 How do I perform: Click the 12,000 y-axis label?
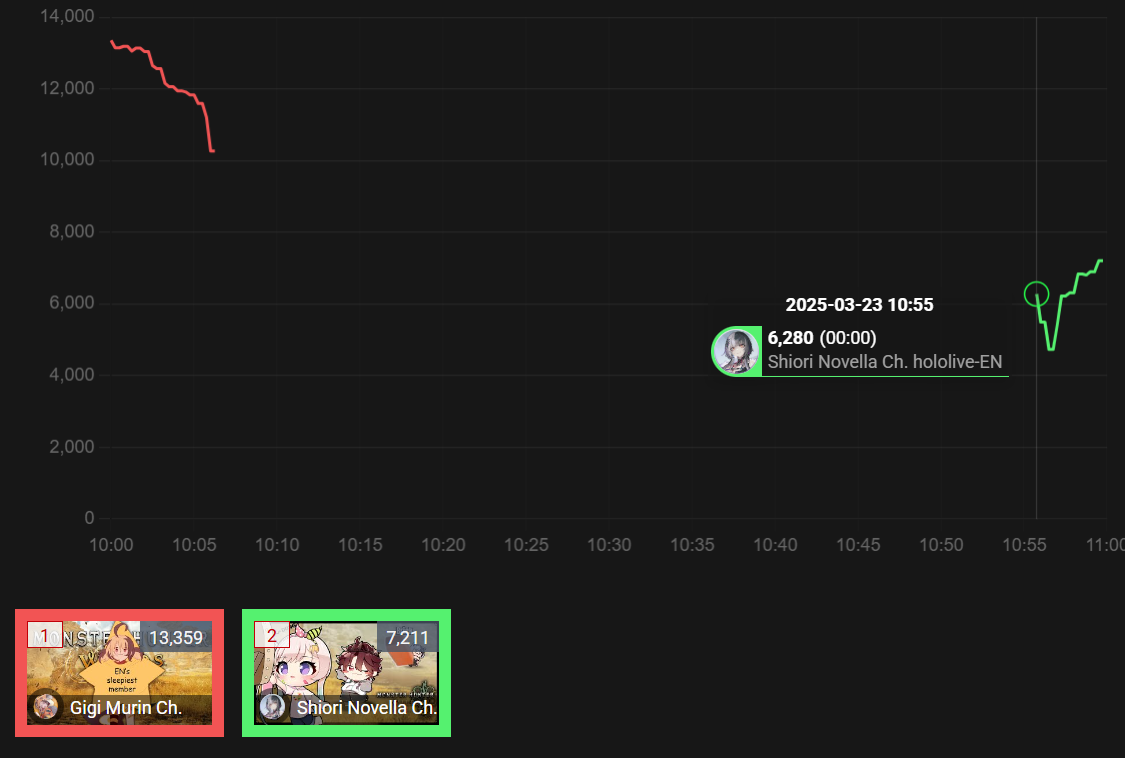click(x=67, y=88)
